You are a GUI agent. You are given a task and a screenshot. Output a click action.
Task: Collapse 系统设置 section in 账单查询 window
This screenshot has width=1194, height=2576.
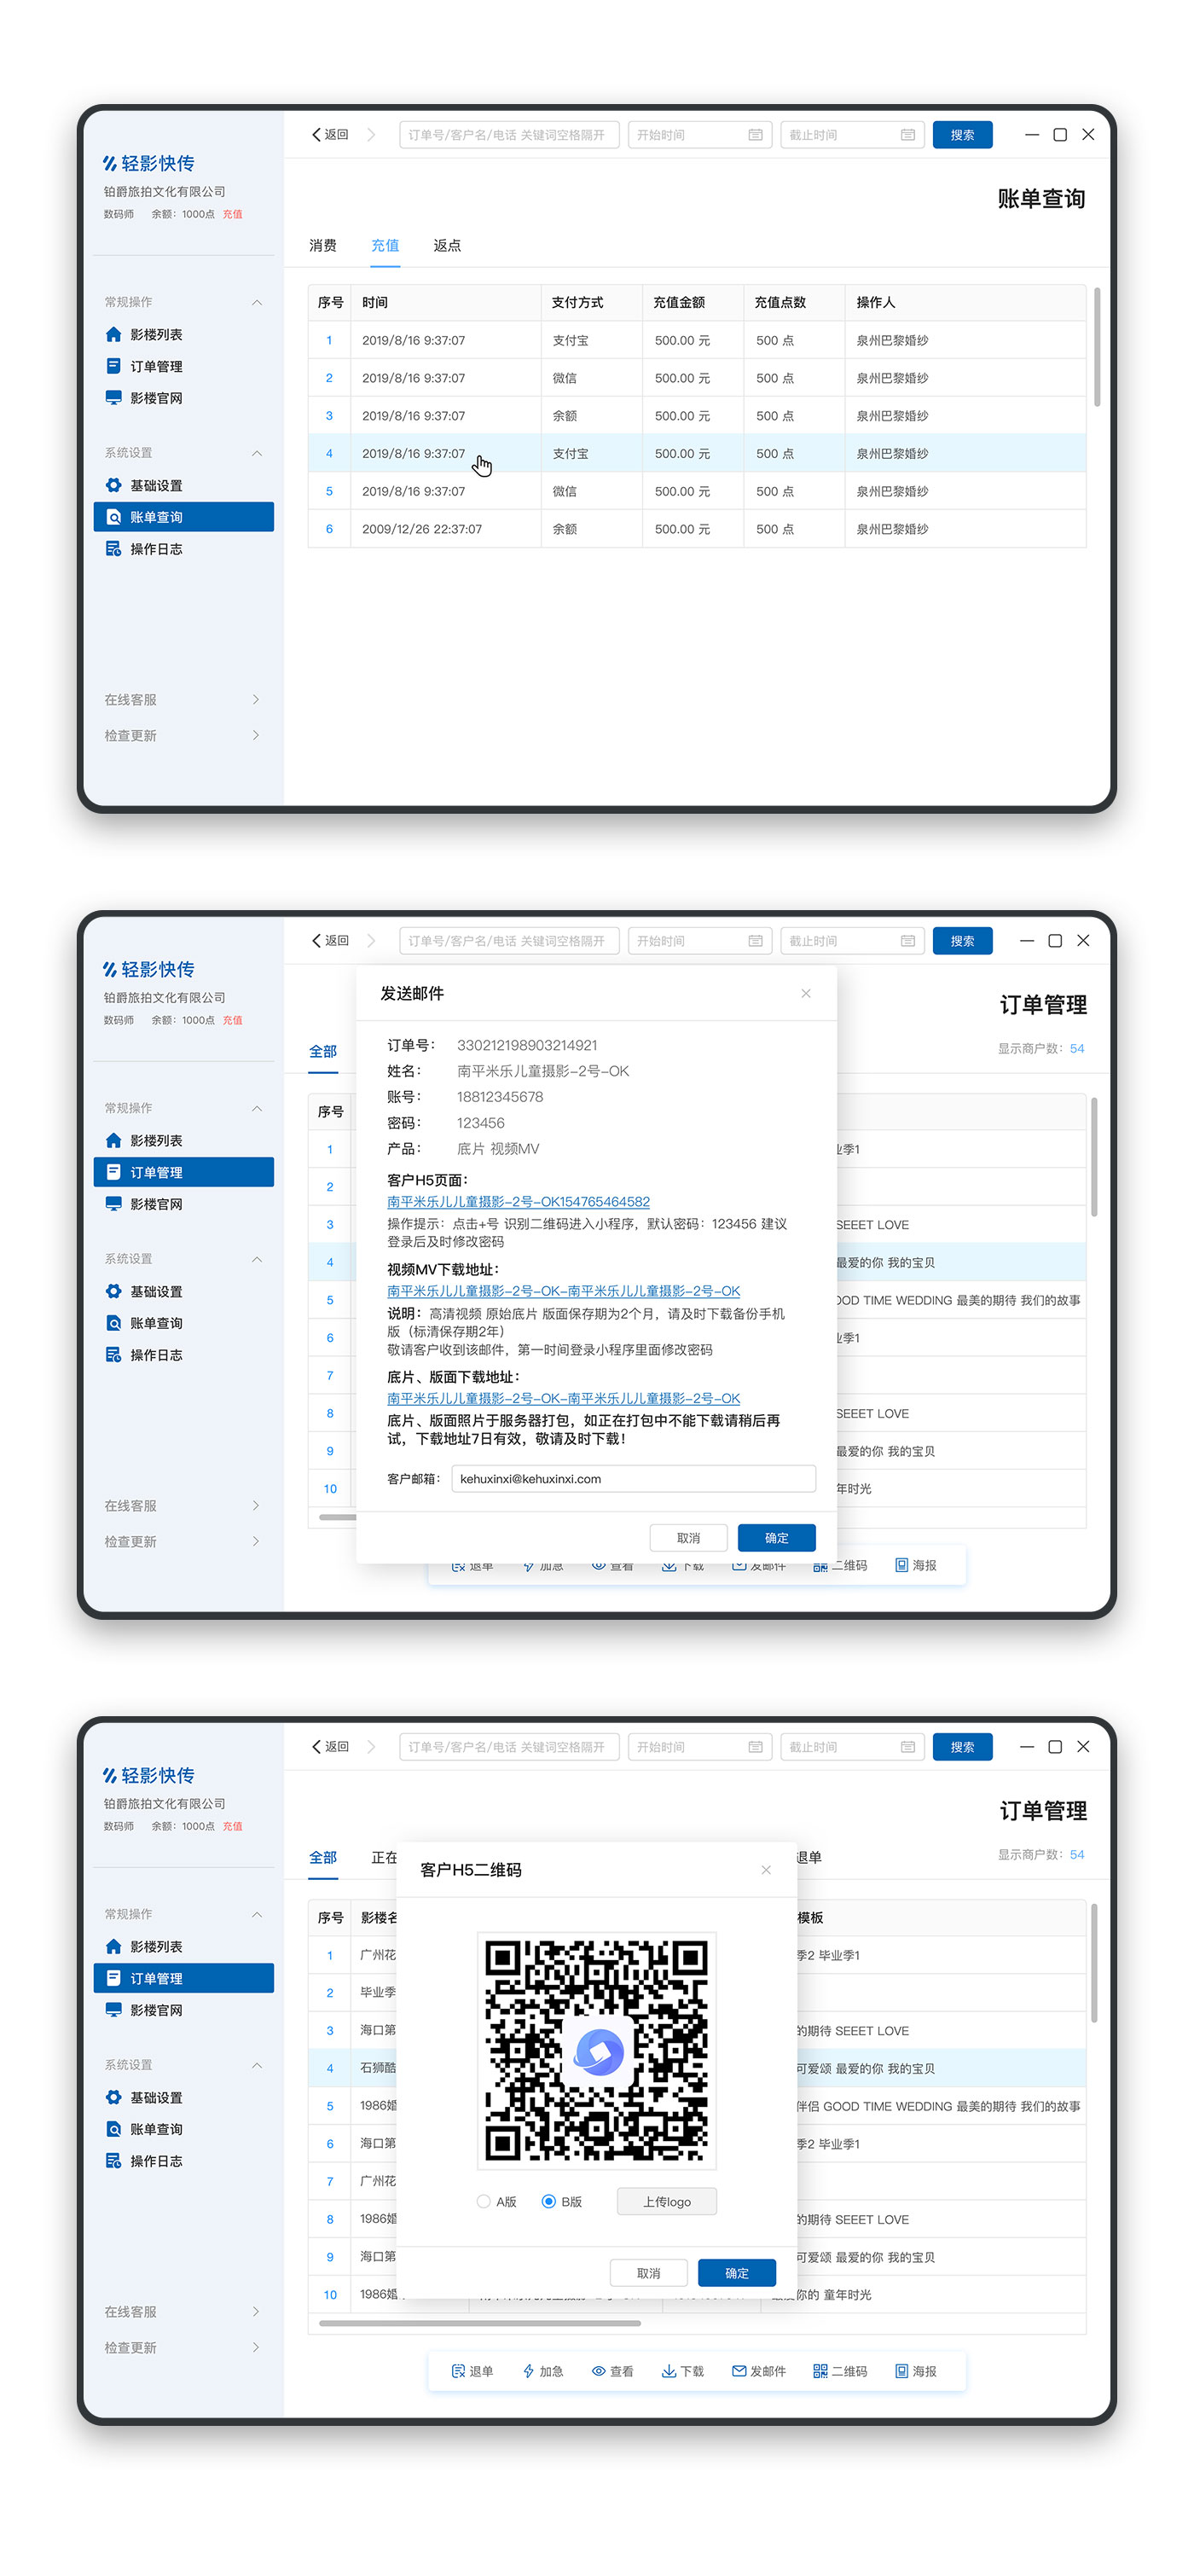click(257, 453)
